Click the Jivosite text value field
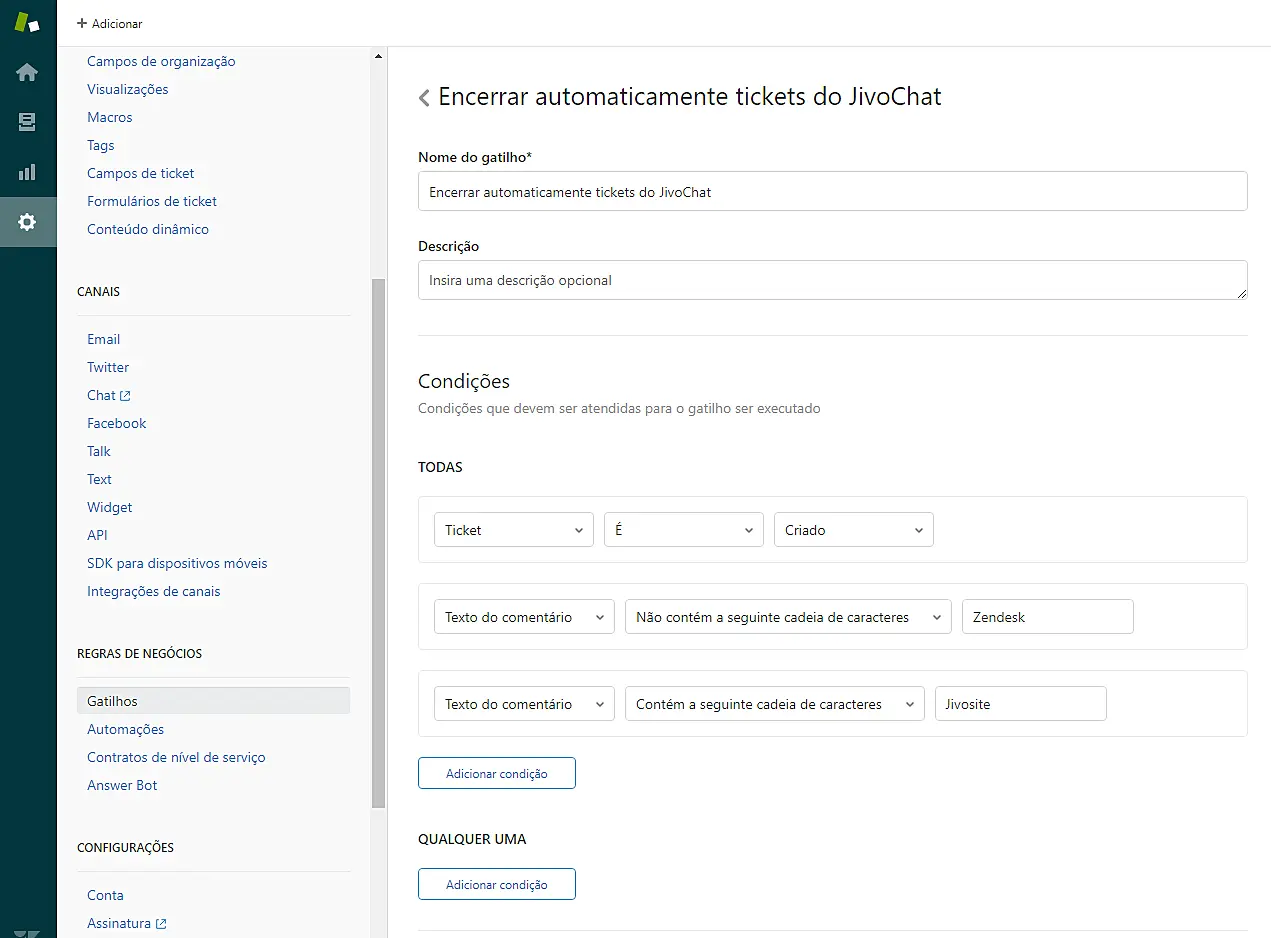The height and width of the screenshot is (938, 1271). click(x=1020, y=704)
